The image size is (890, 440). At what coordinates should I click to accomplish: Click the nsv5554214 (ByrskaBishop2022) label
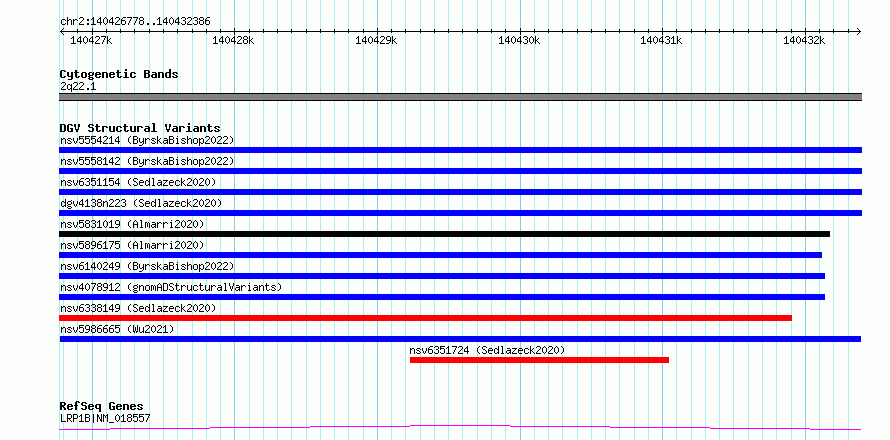point(147,140)
